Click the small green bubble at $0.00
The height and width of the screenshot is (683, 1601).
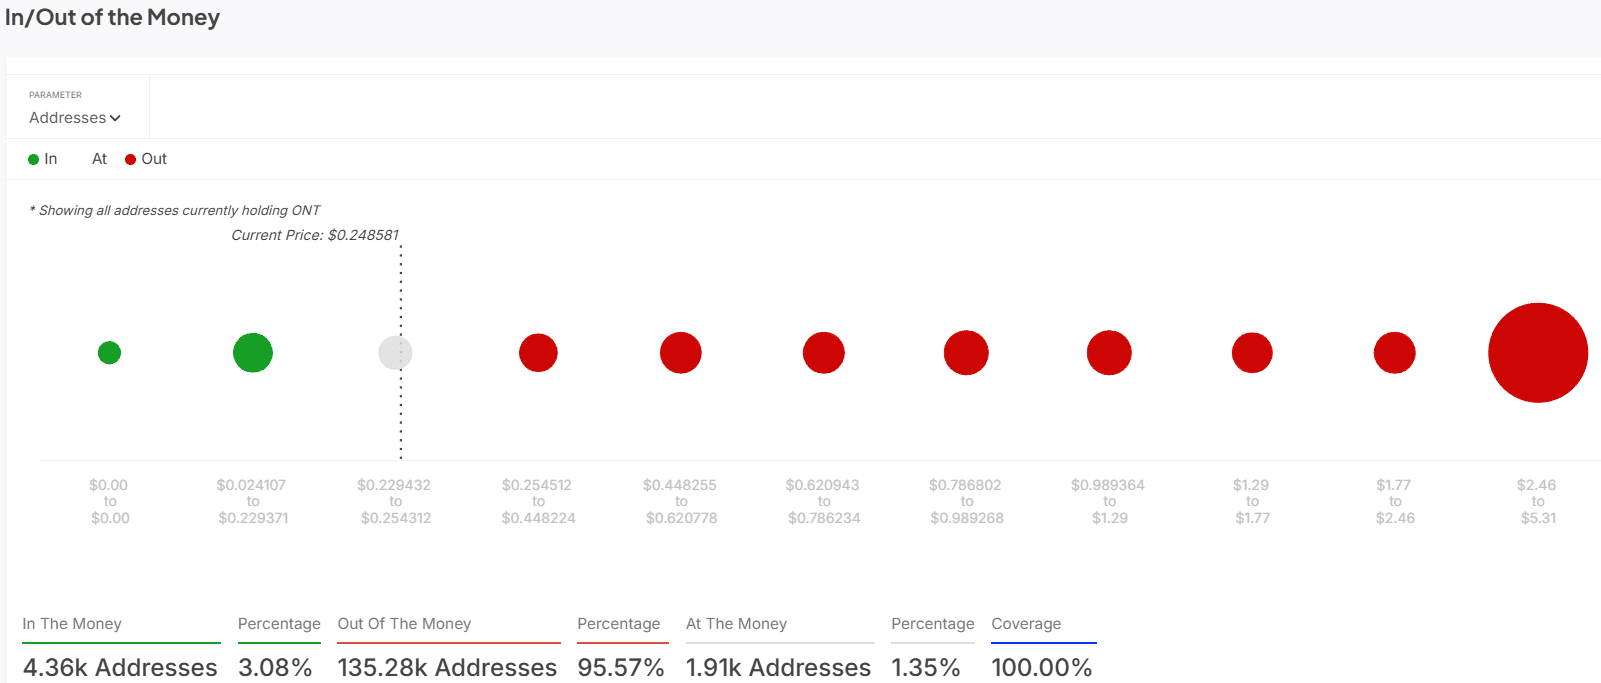109,353
